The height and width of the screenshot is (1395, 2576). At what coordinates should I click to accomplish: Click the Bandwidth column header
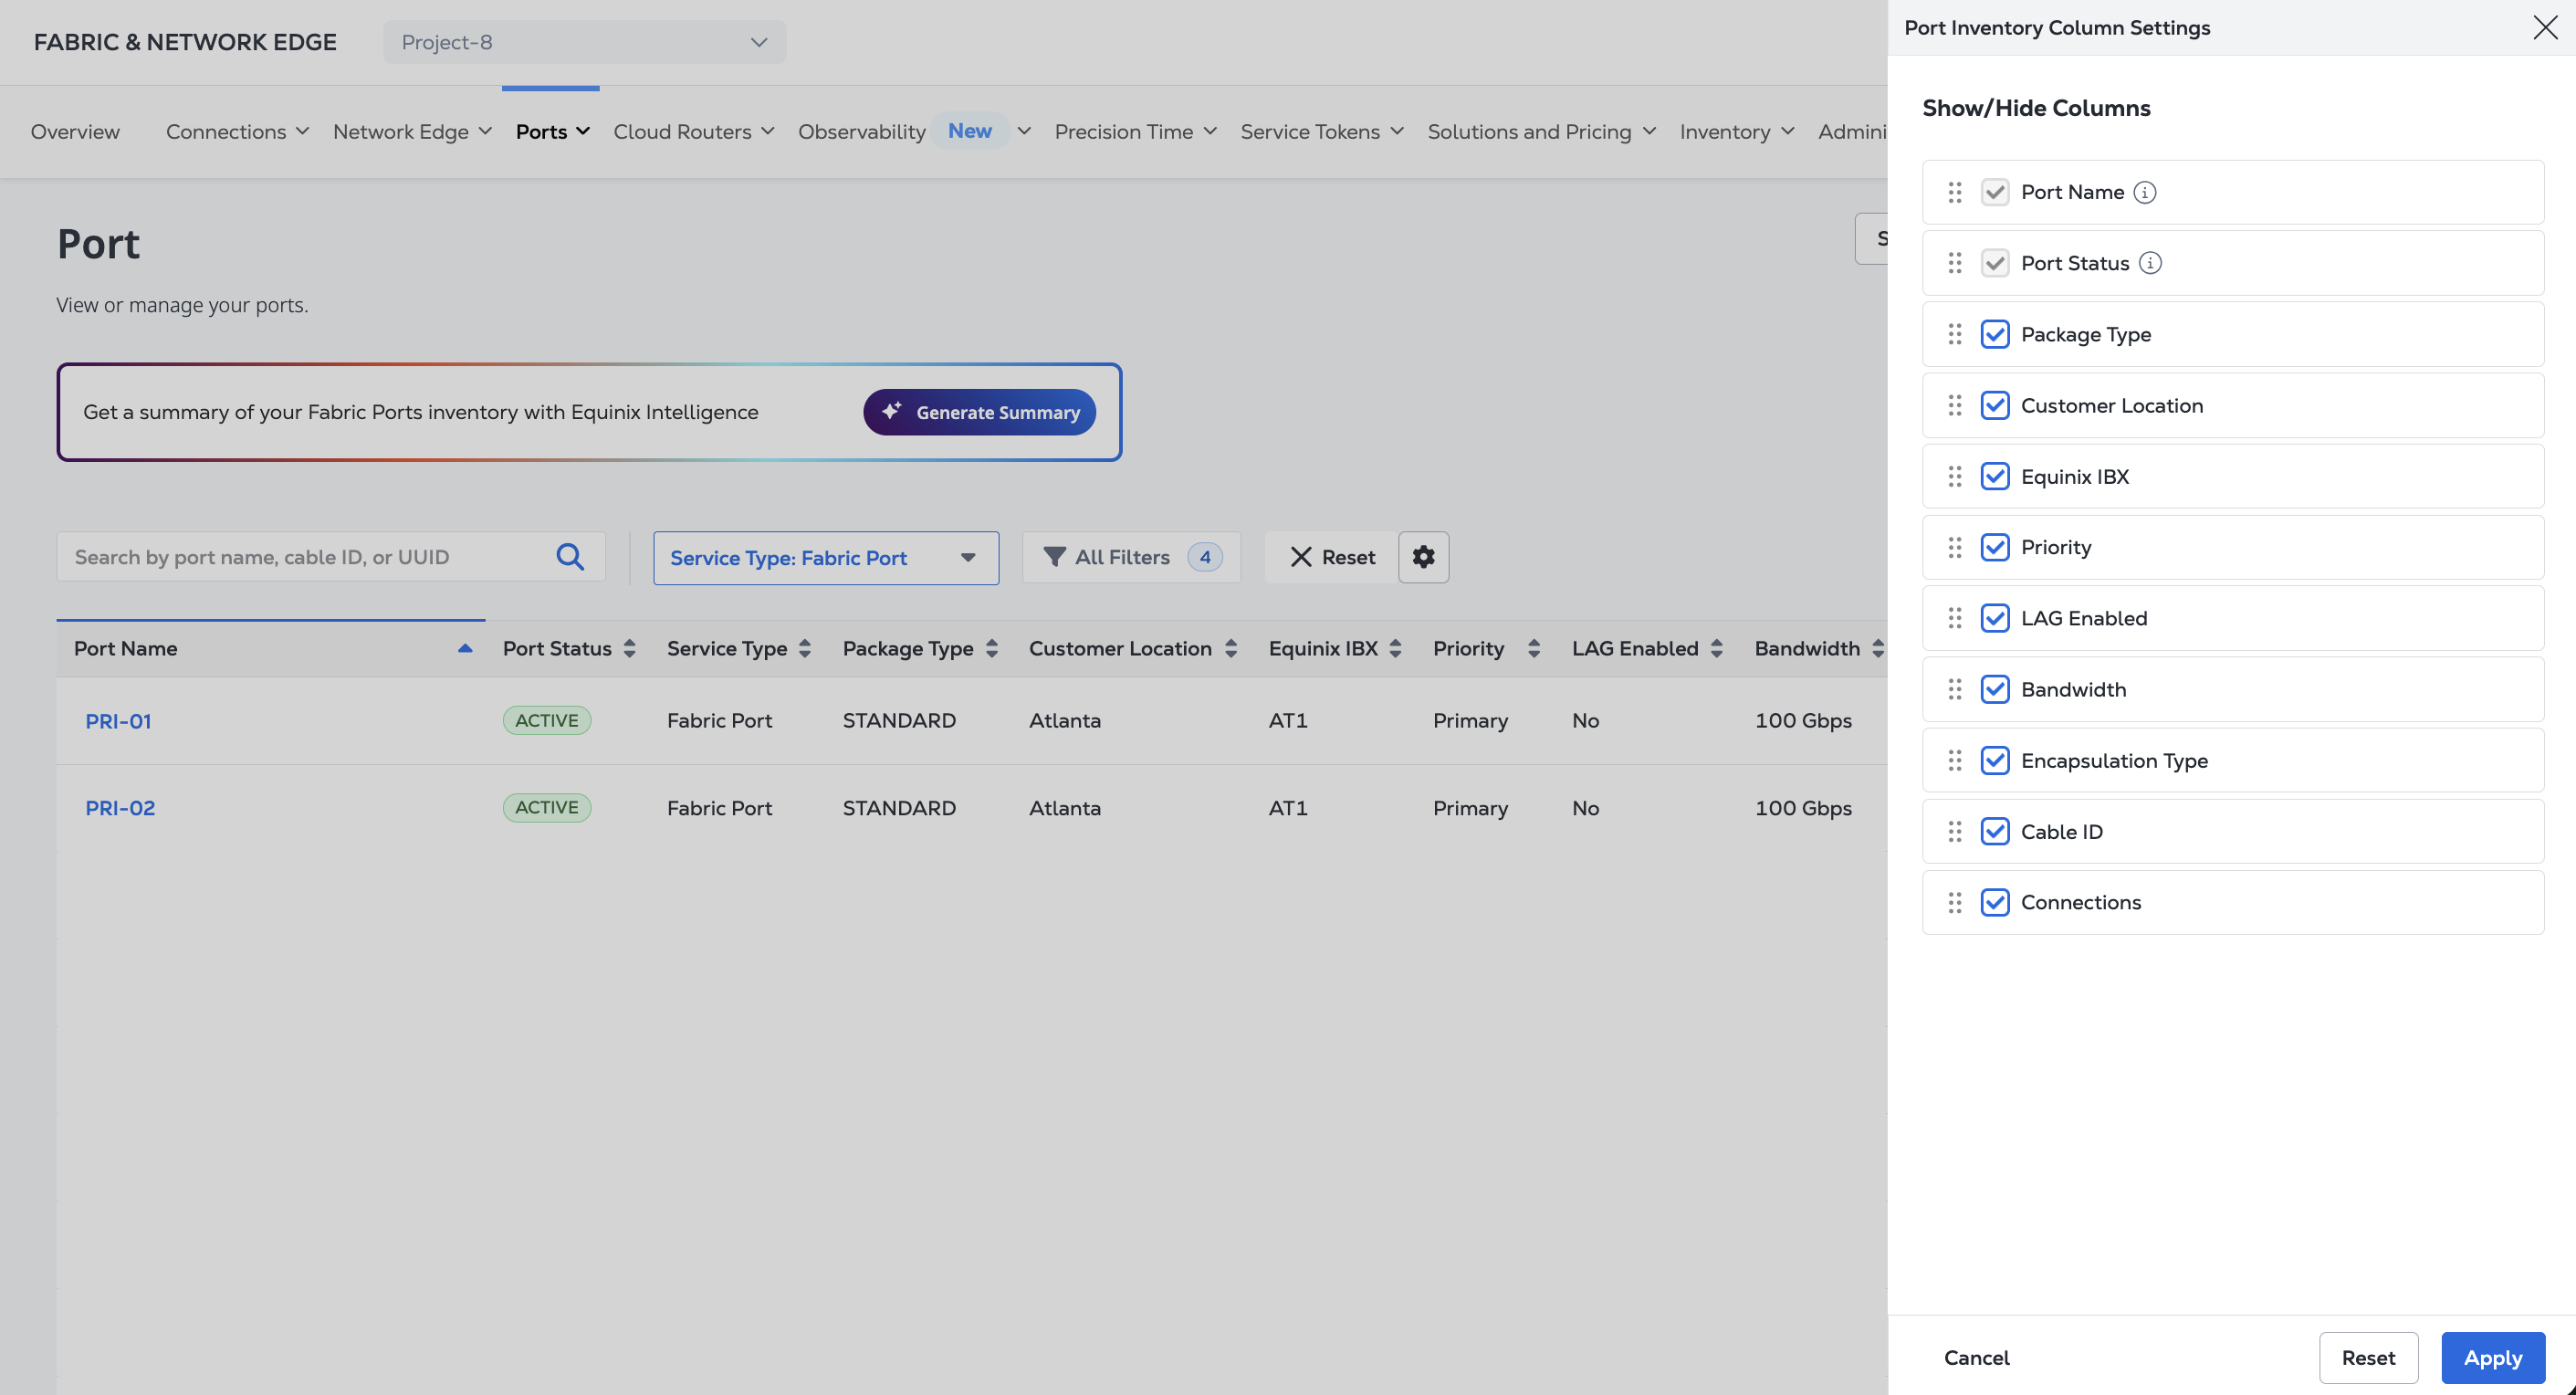tap(1807, 648)
